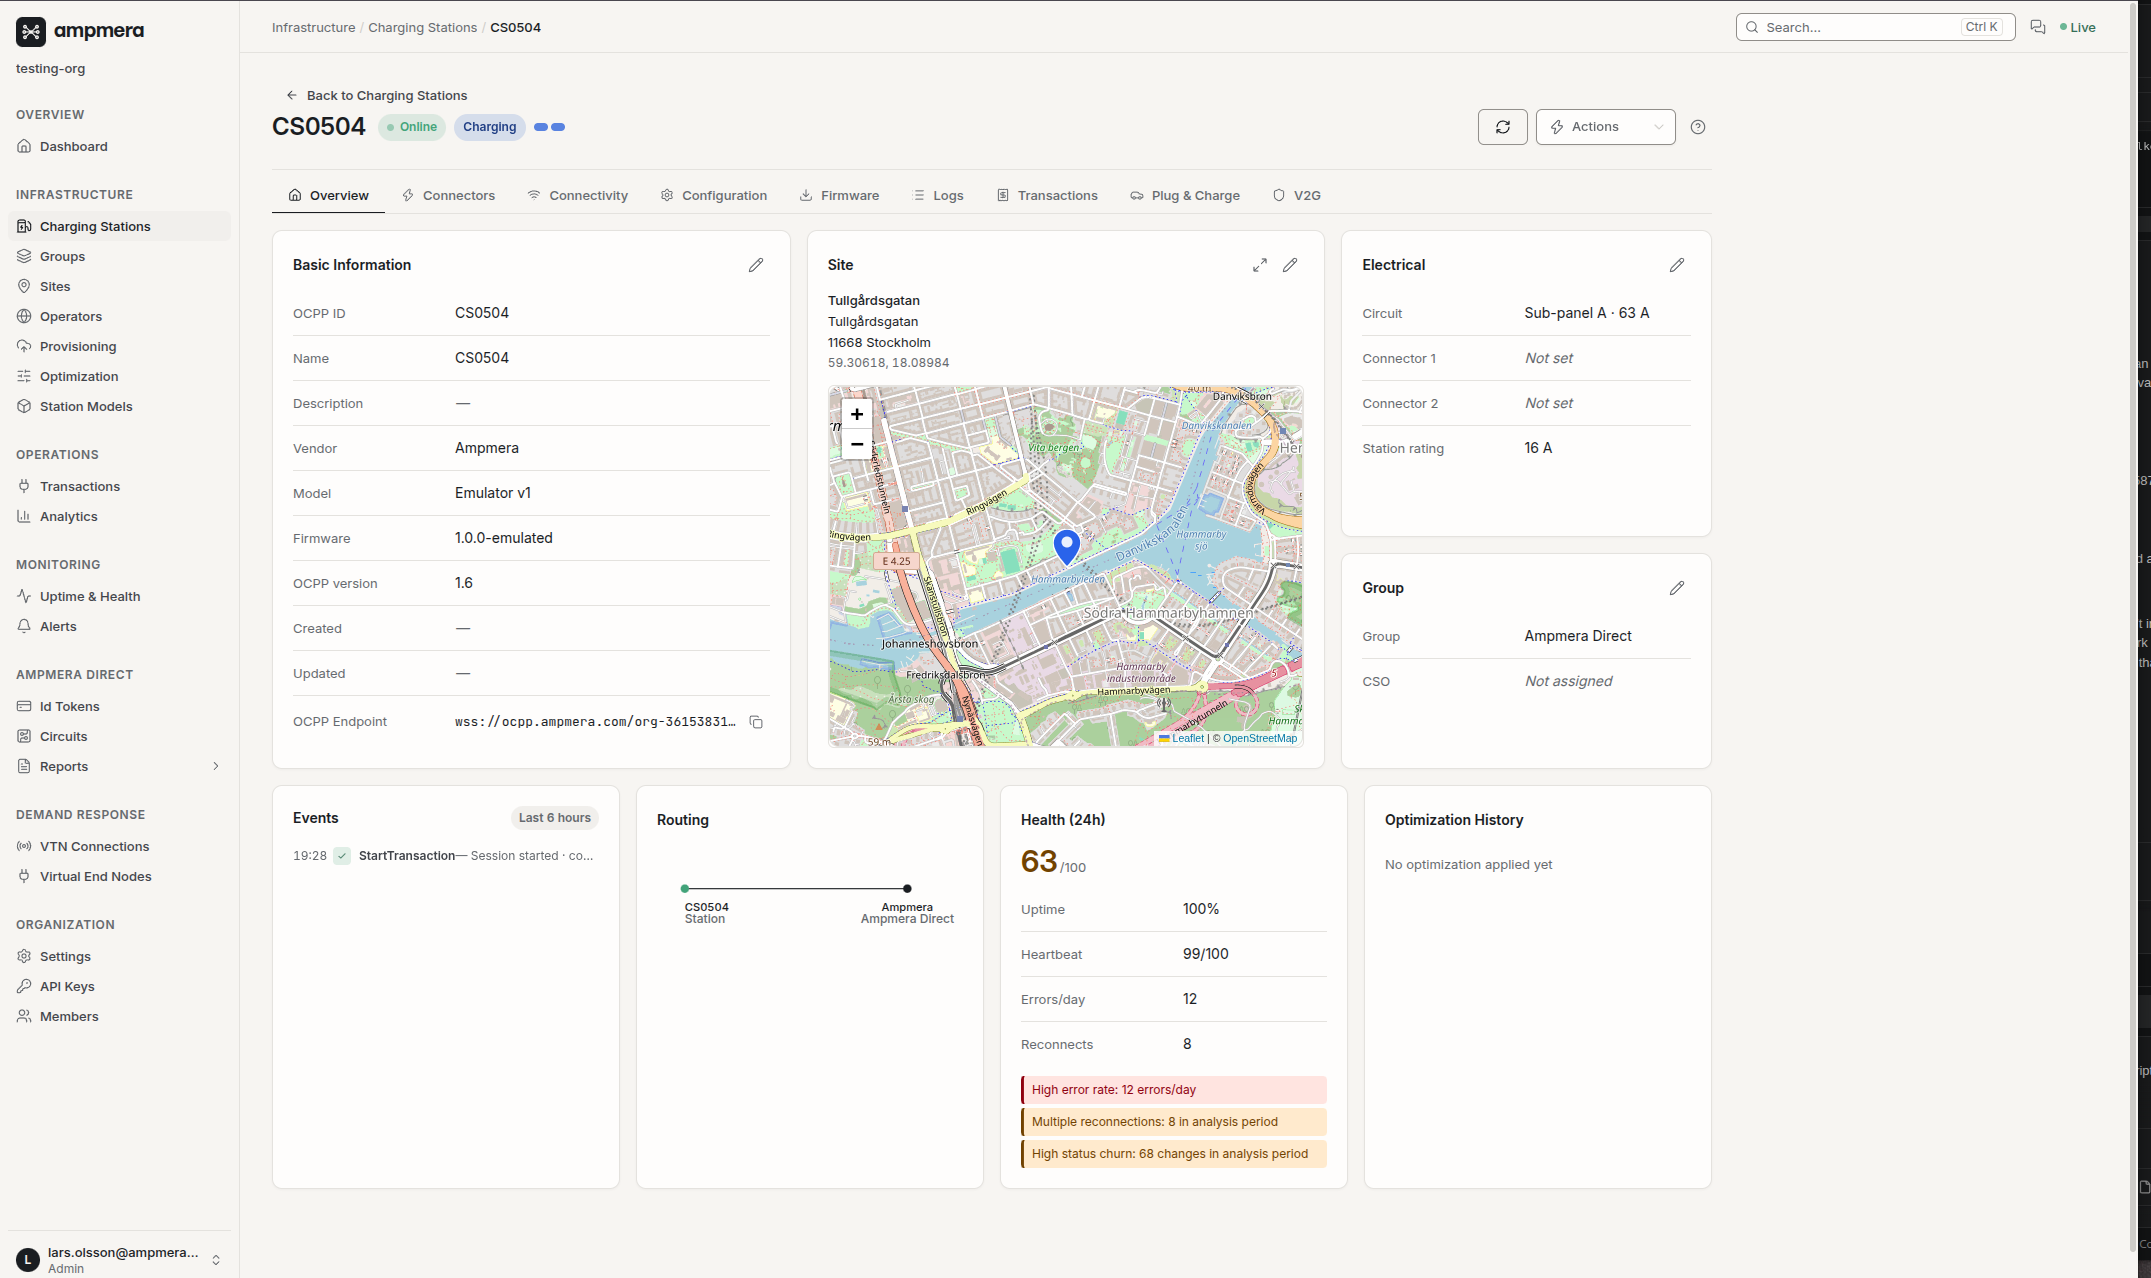Click Infrastructure breadcrumb link
The height and width of the screenshot is (1278, 2151).
pos(313,27)
